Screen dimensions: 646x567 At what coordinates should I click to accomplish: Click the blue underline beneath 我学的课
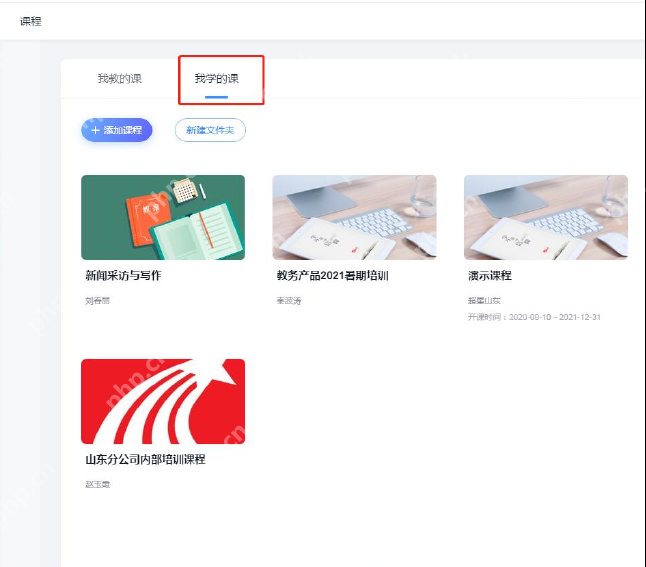point(217,97)
